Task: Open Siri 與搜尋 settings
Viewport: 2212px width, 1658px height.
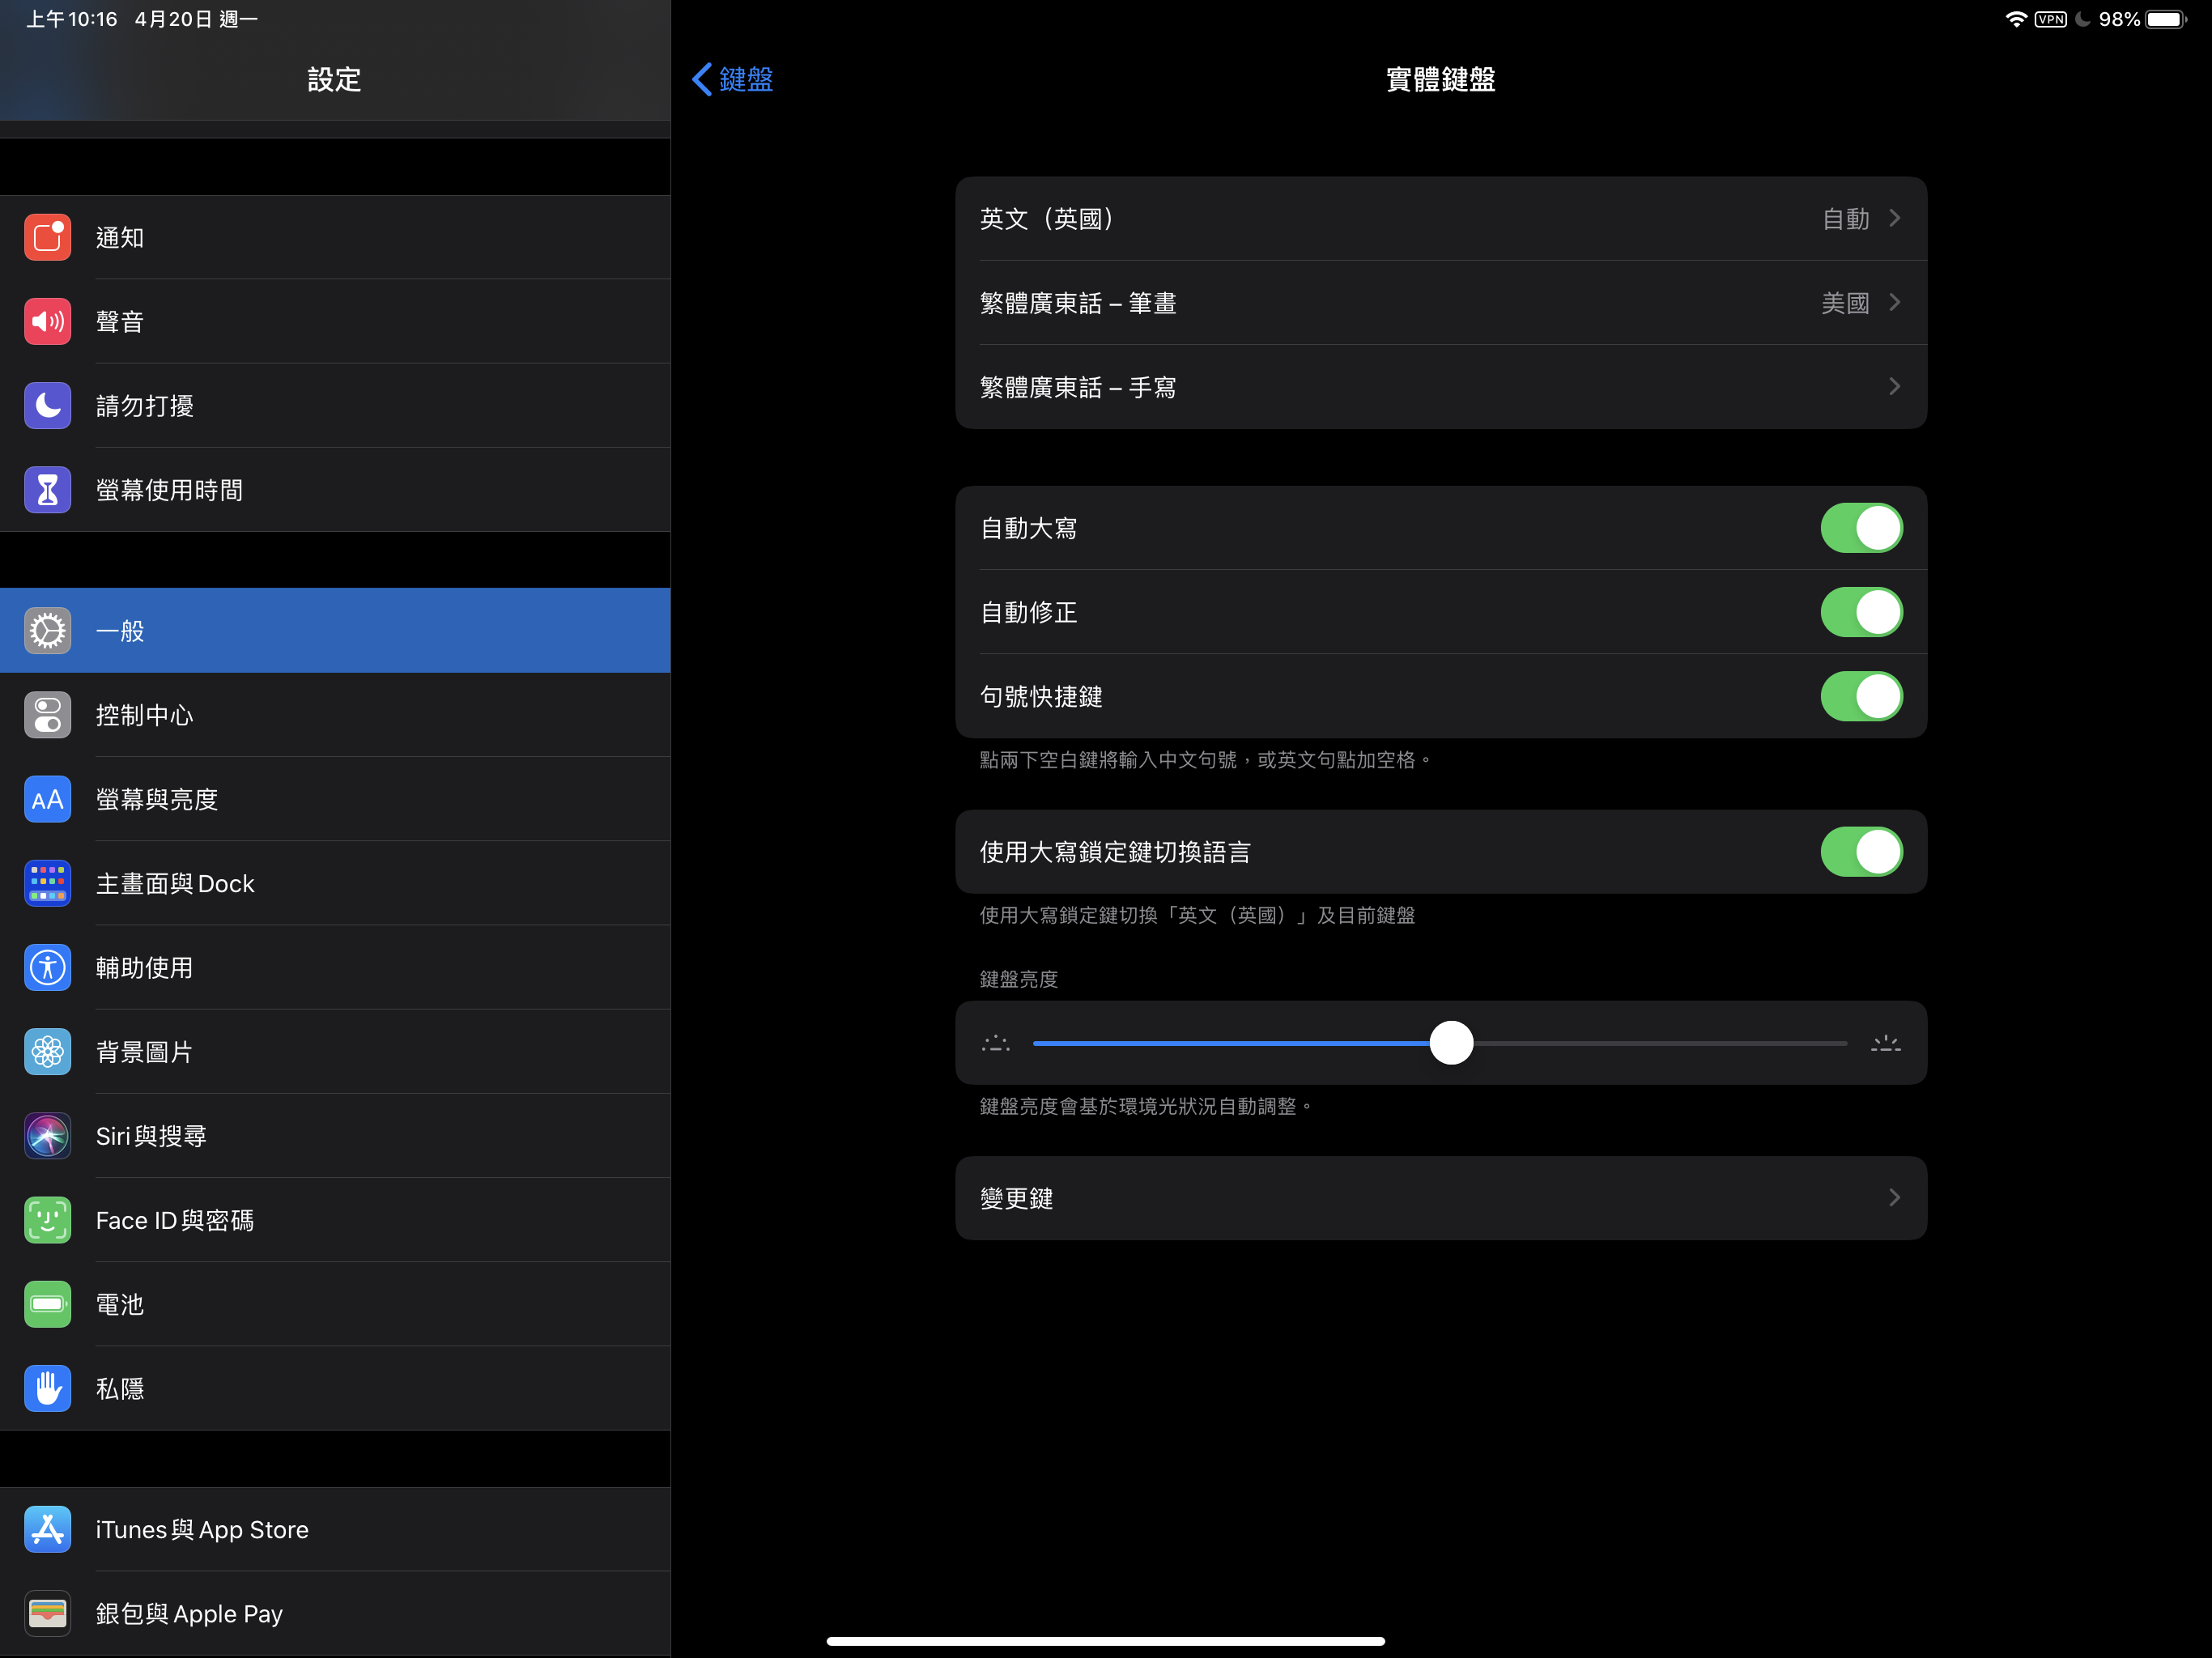Action: (335, 1136)
